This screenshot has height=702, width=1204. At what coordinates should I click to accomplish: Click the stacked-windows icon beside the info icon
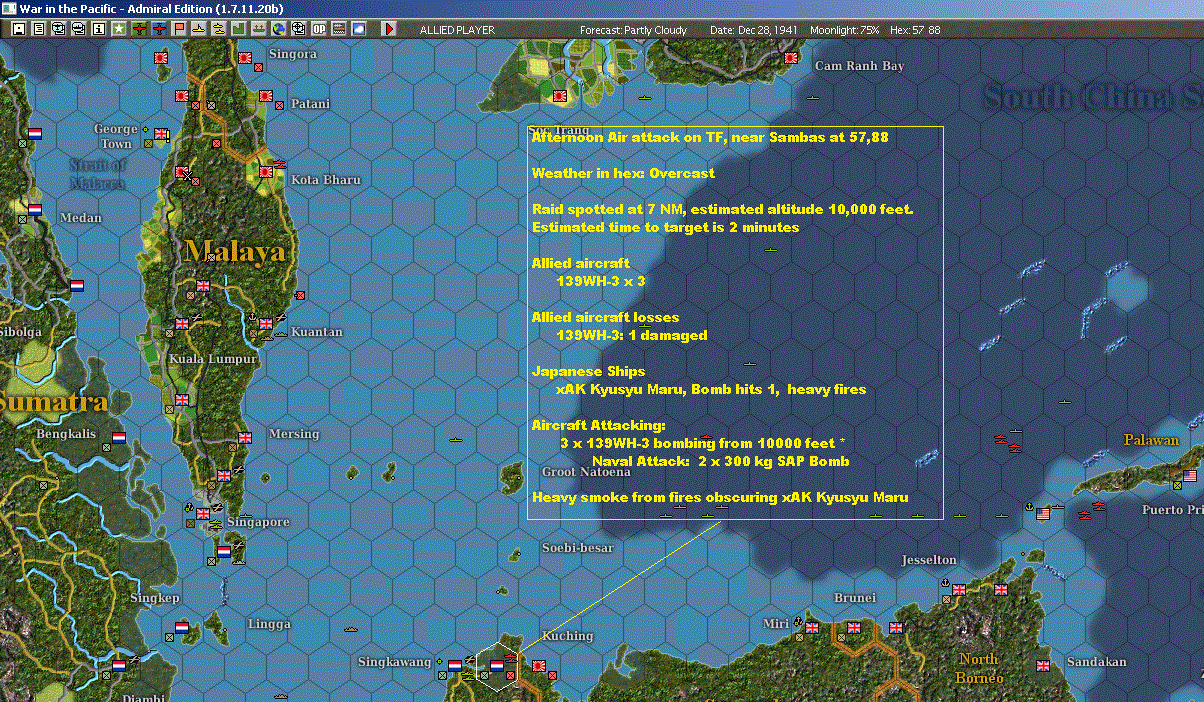pos(79,29)
